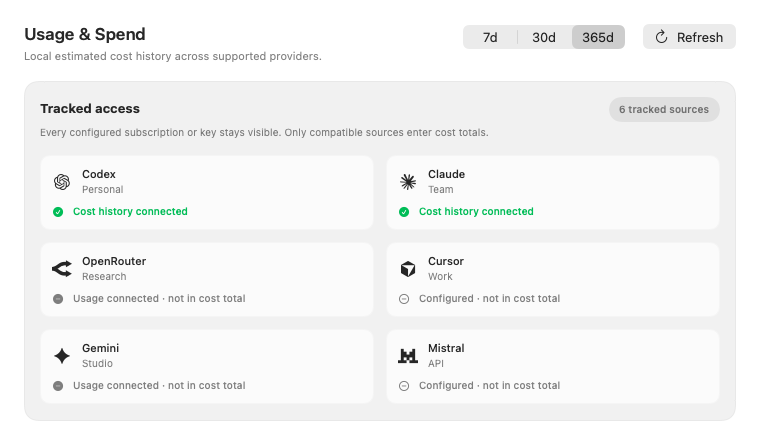Viewport: 760px width, 440px height.
Task: Click the Codex OpenAI logo icon
Action: (62, 182)
